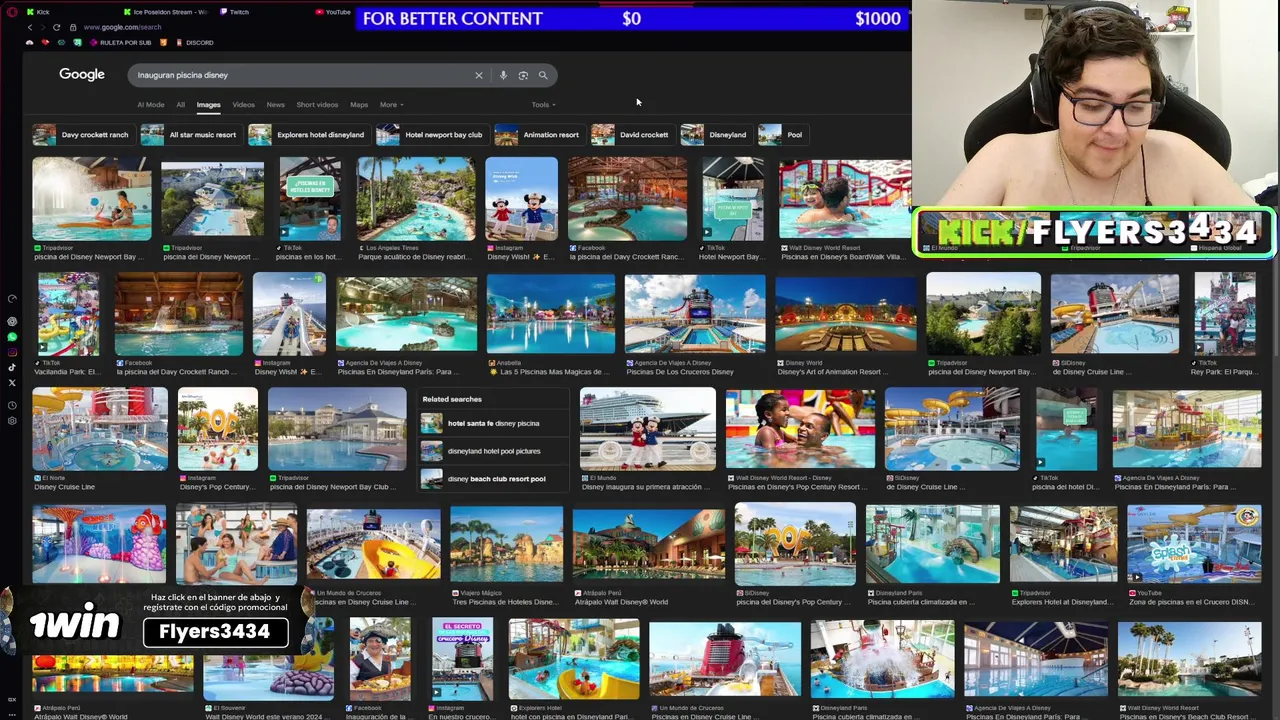The image size is (1280, 720).
Task: Open Disney's Pop Century Instagram image
Action: tap(217, 430)
